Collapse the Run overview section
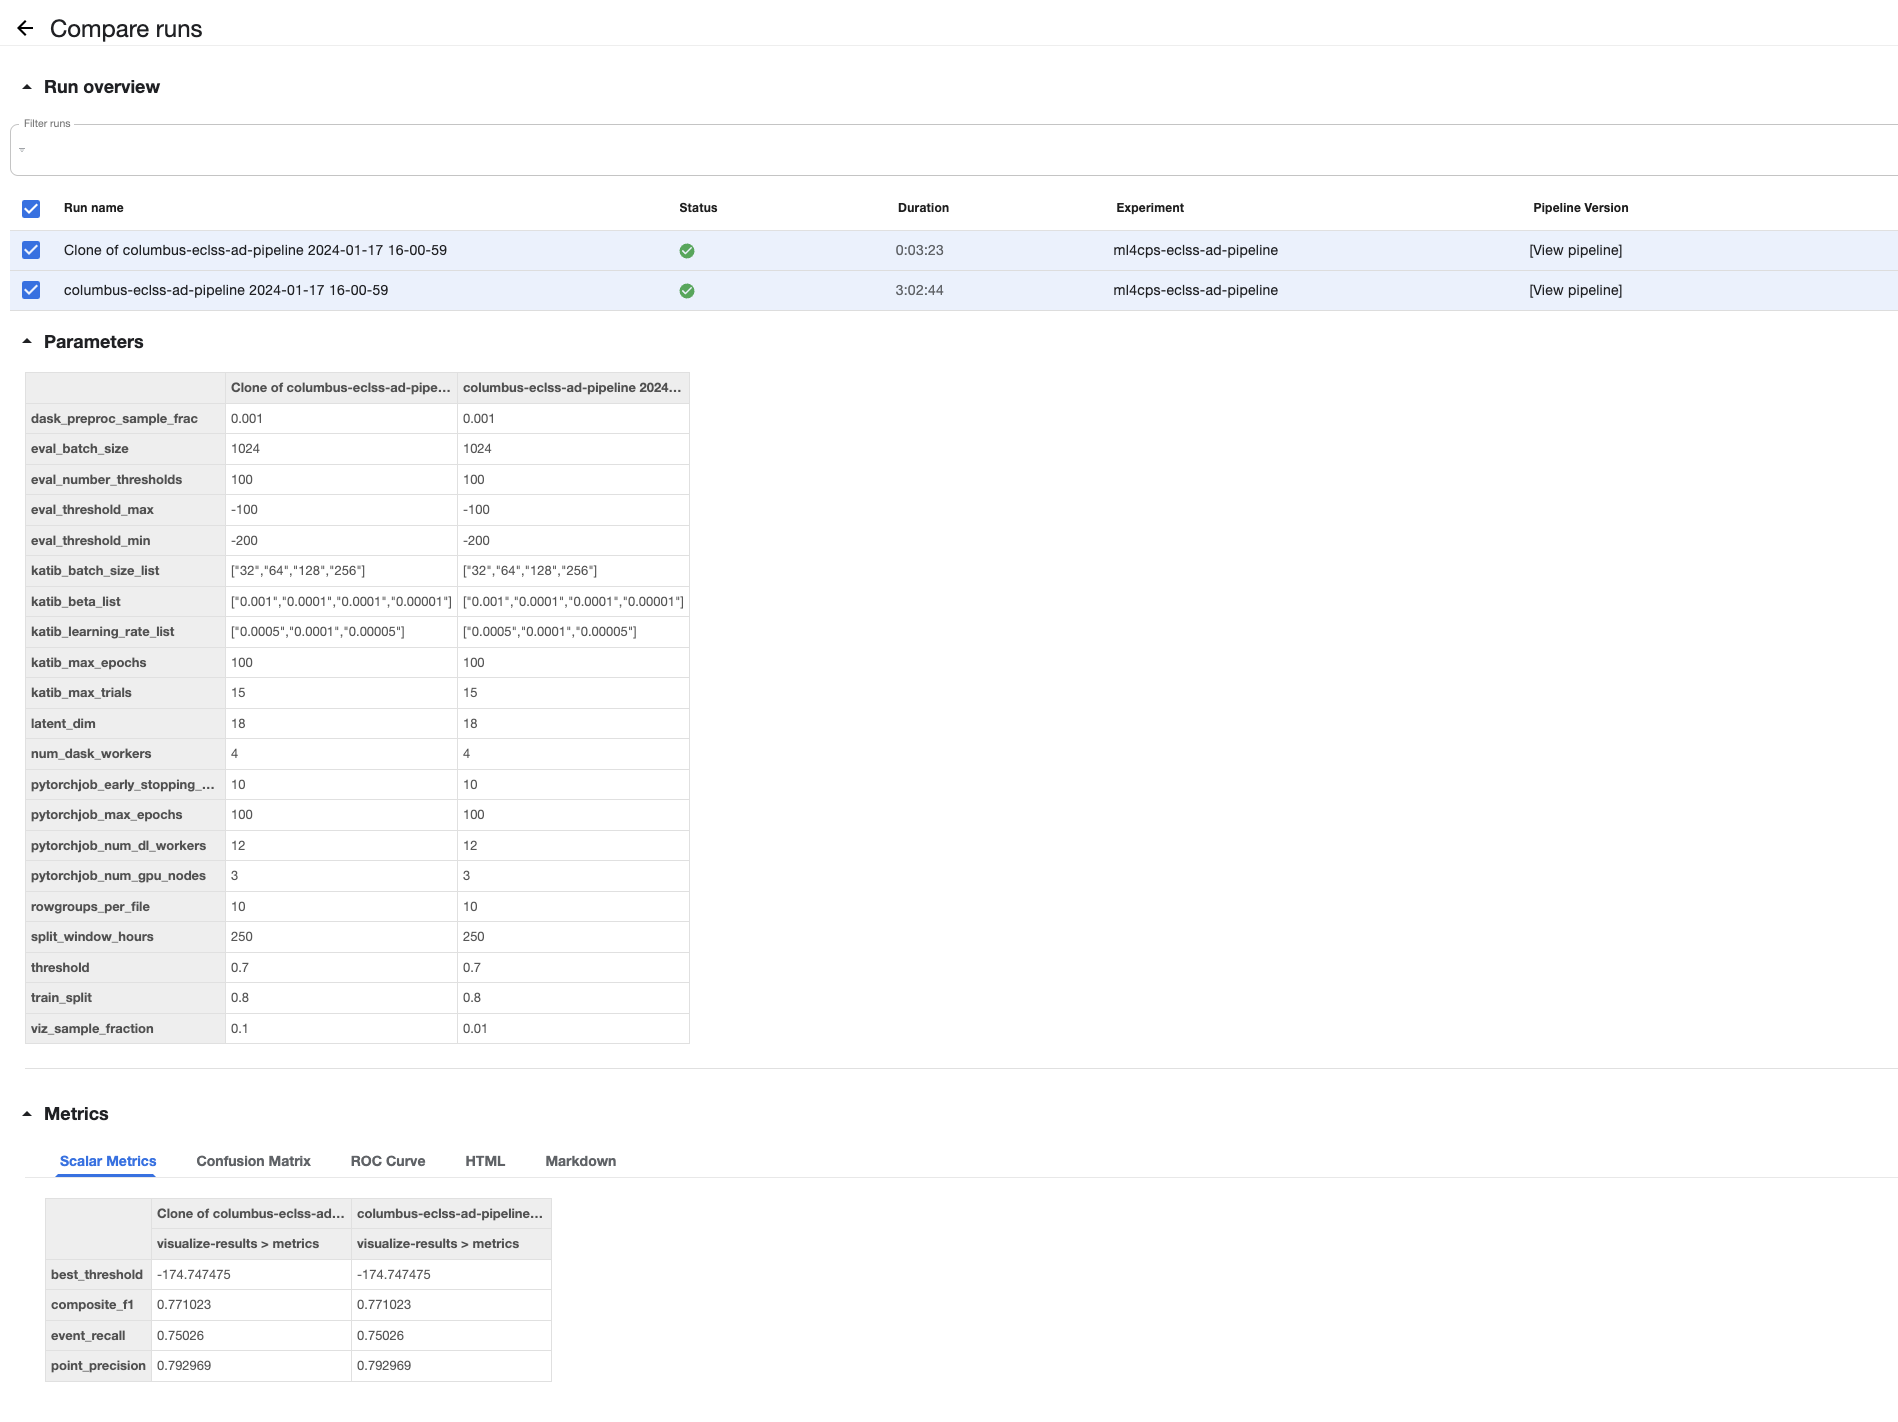The image size is (1898, 1422). click(27, 87)
